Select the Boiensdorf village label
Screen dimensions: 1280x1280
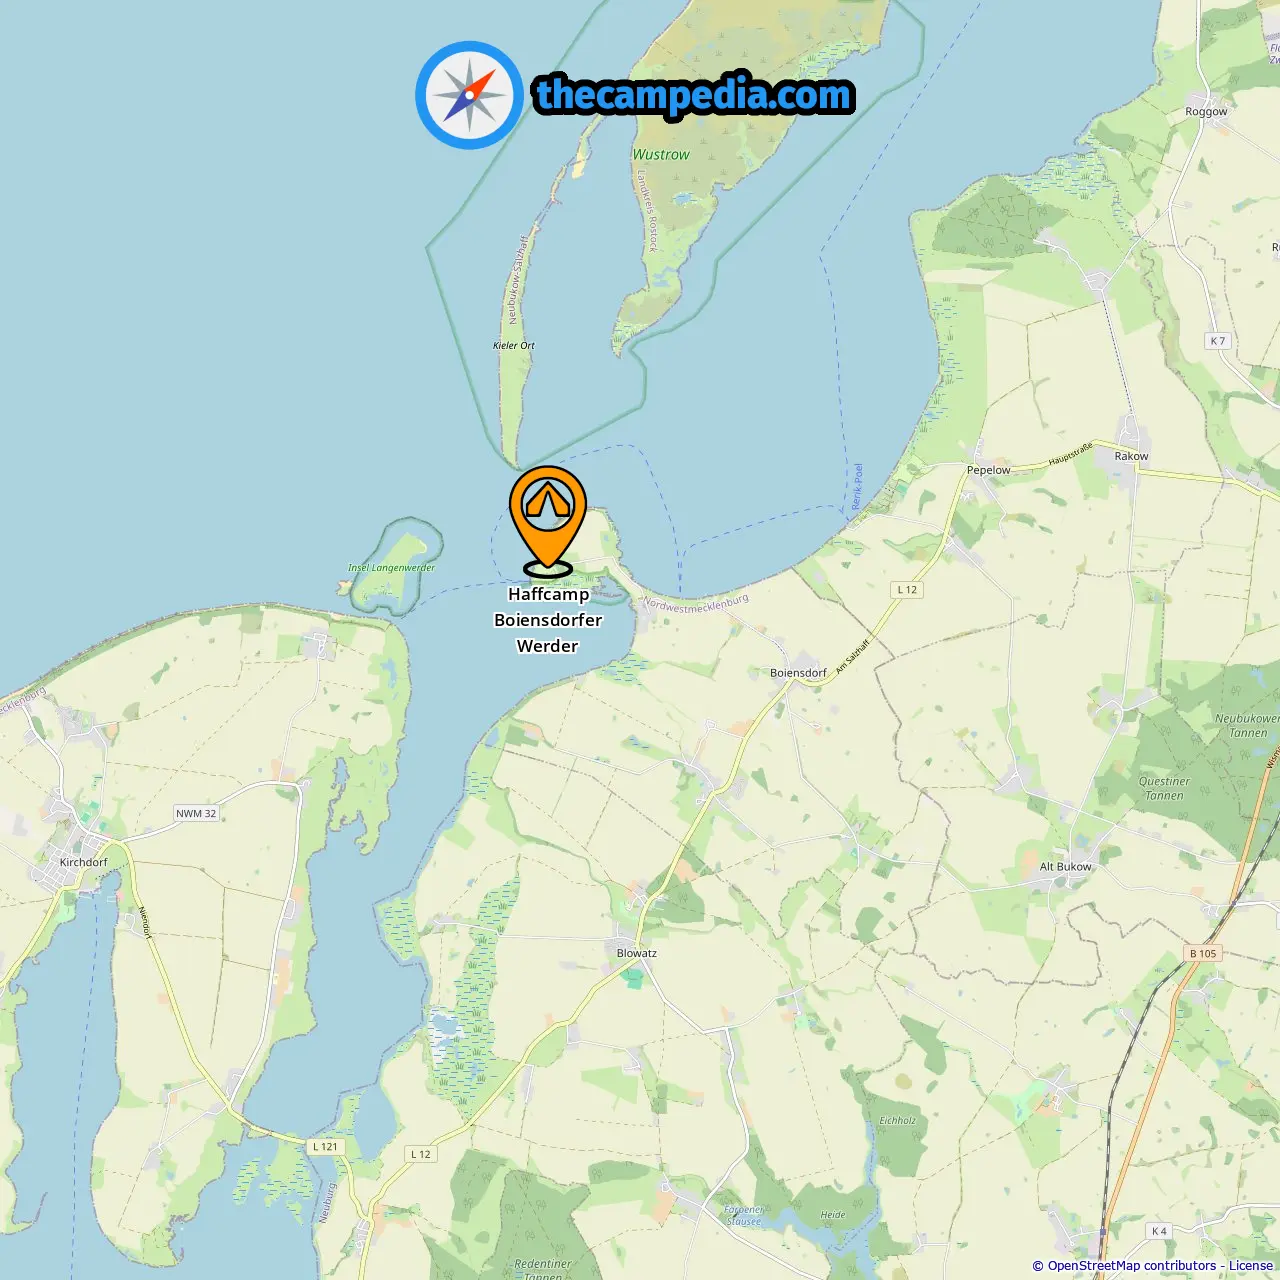pyautogui.click(x=798, y=673)
